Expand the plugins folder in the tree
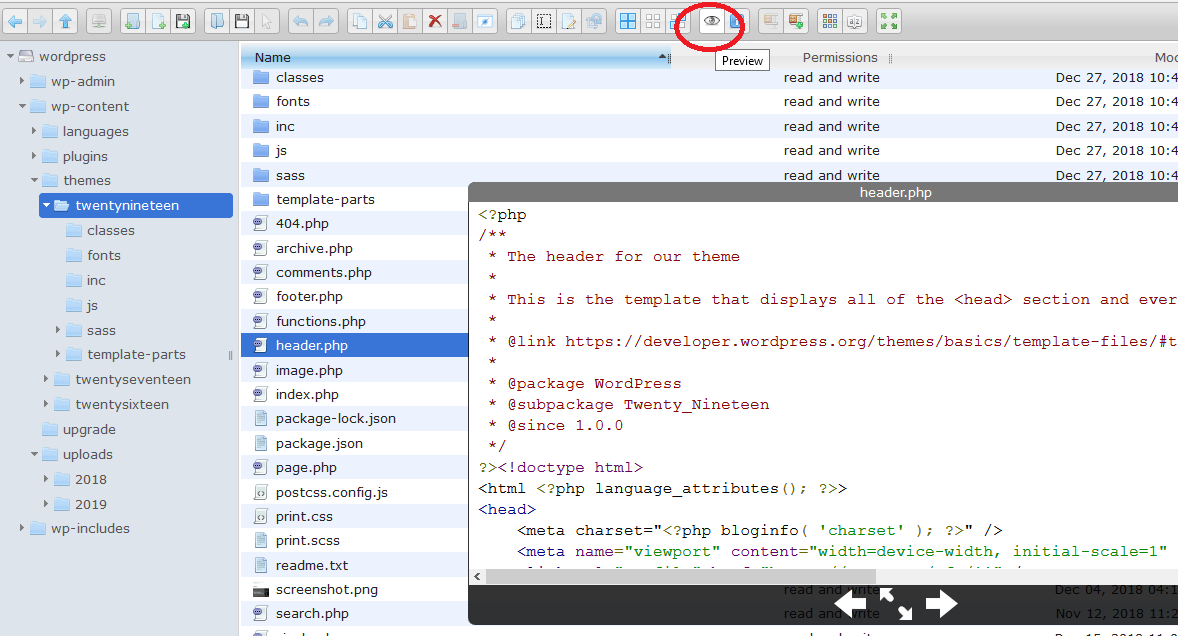 (x=34, y=156)
